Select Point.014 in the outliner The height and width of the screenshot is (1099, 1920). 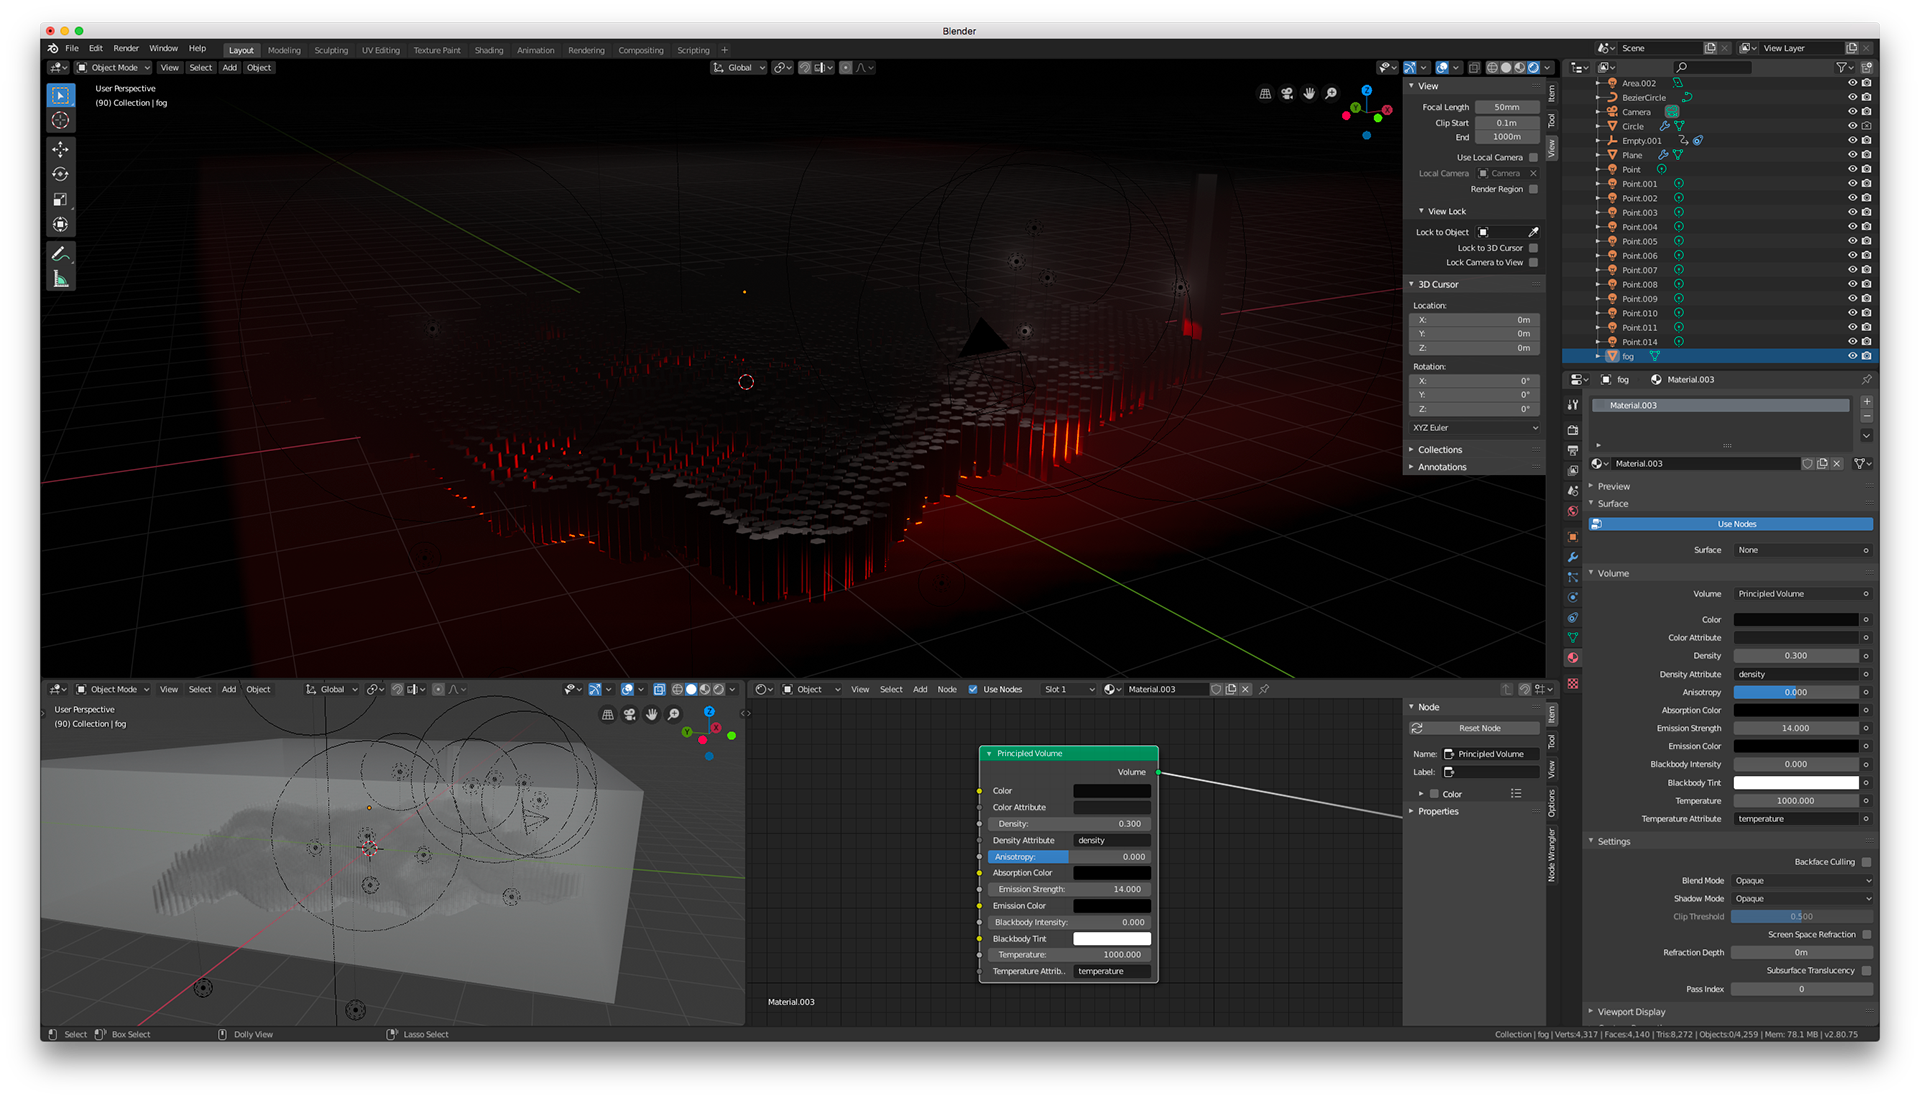point(1639,342)
